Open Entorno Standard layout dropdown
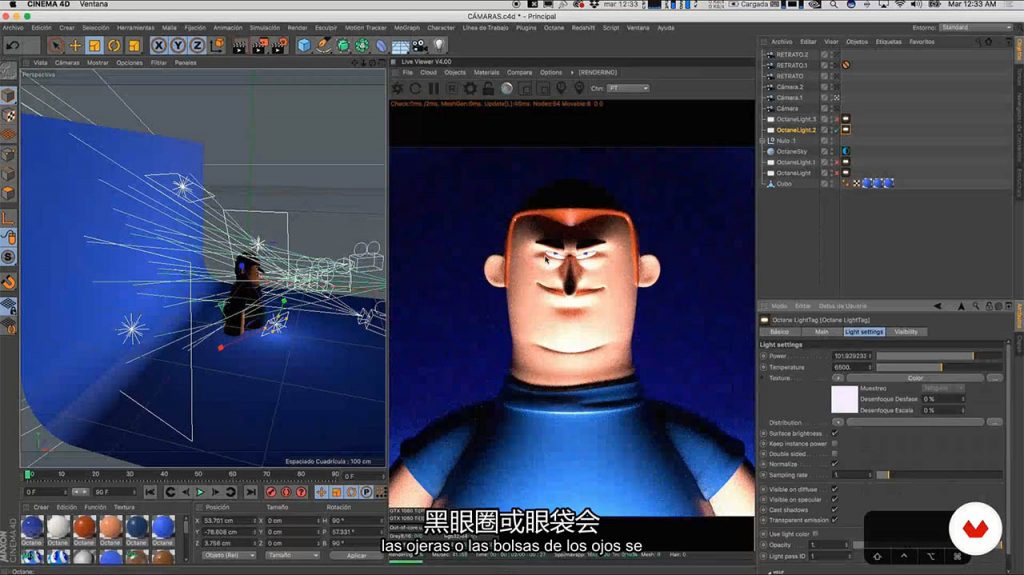1024x575 pixels. pyautogui.click(x=976, y=27)
